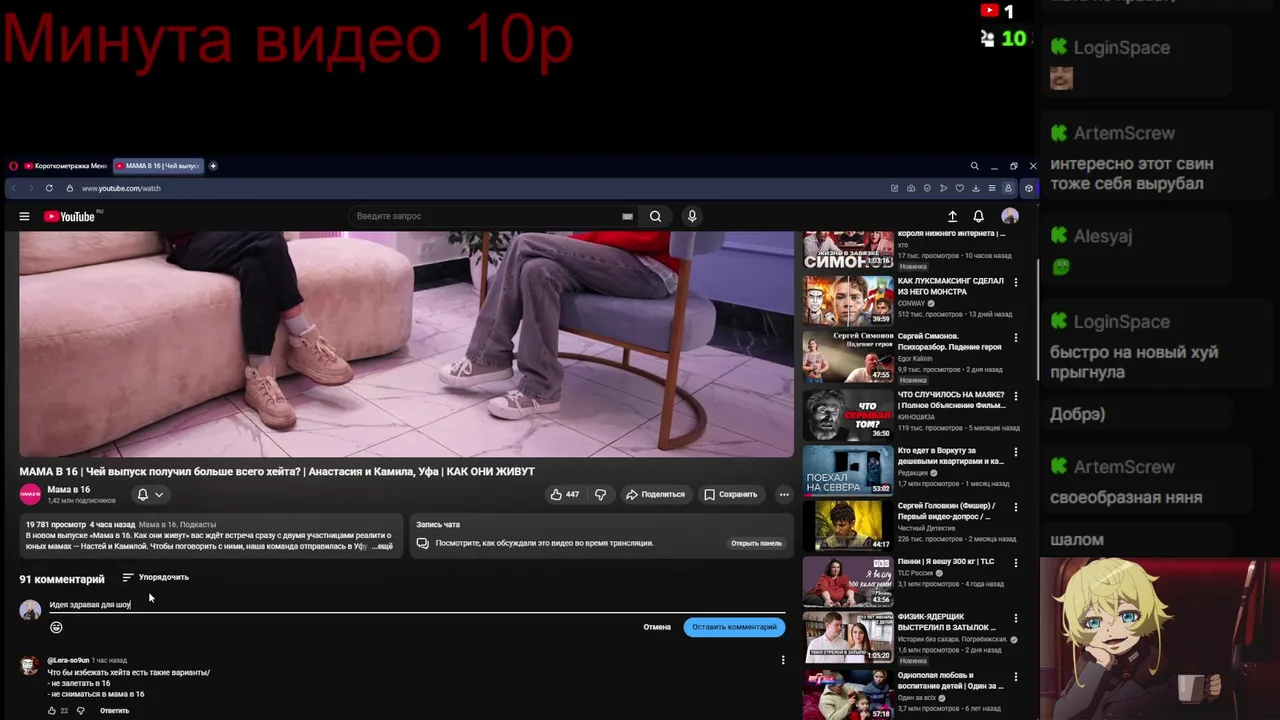
Task: Open a new browser tab
Action: coord(212,166)
